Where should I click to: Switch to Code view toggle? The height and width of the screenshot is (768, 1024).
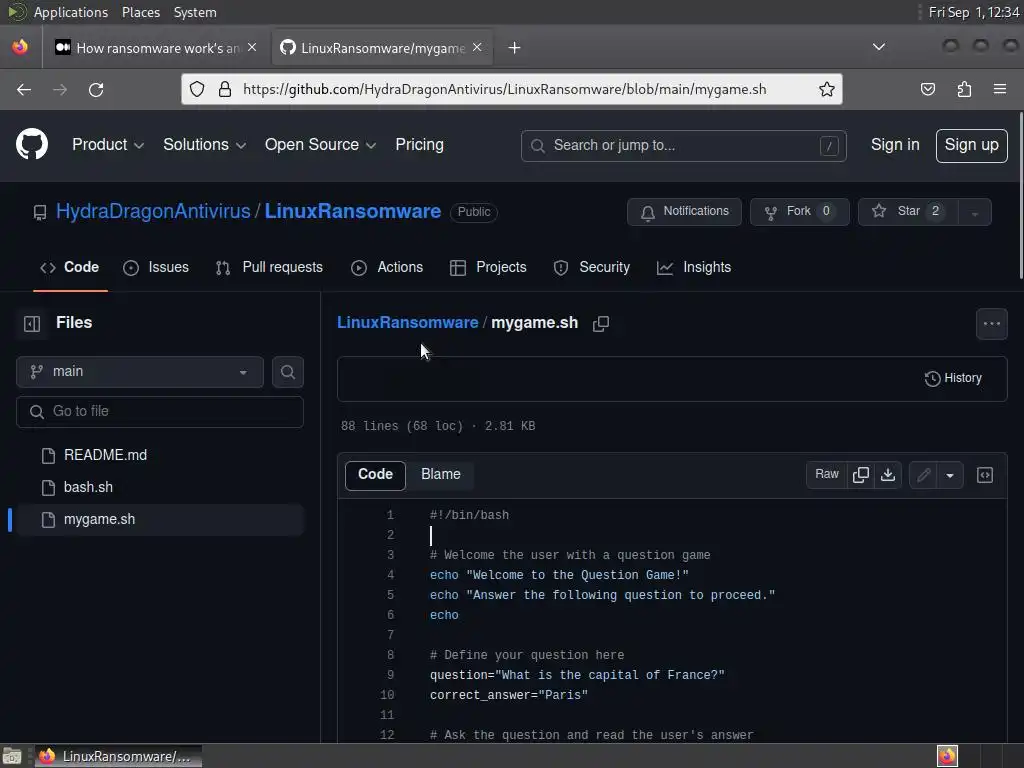376,475
